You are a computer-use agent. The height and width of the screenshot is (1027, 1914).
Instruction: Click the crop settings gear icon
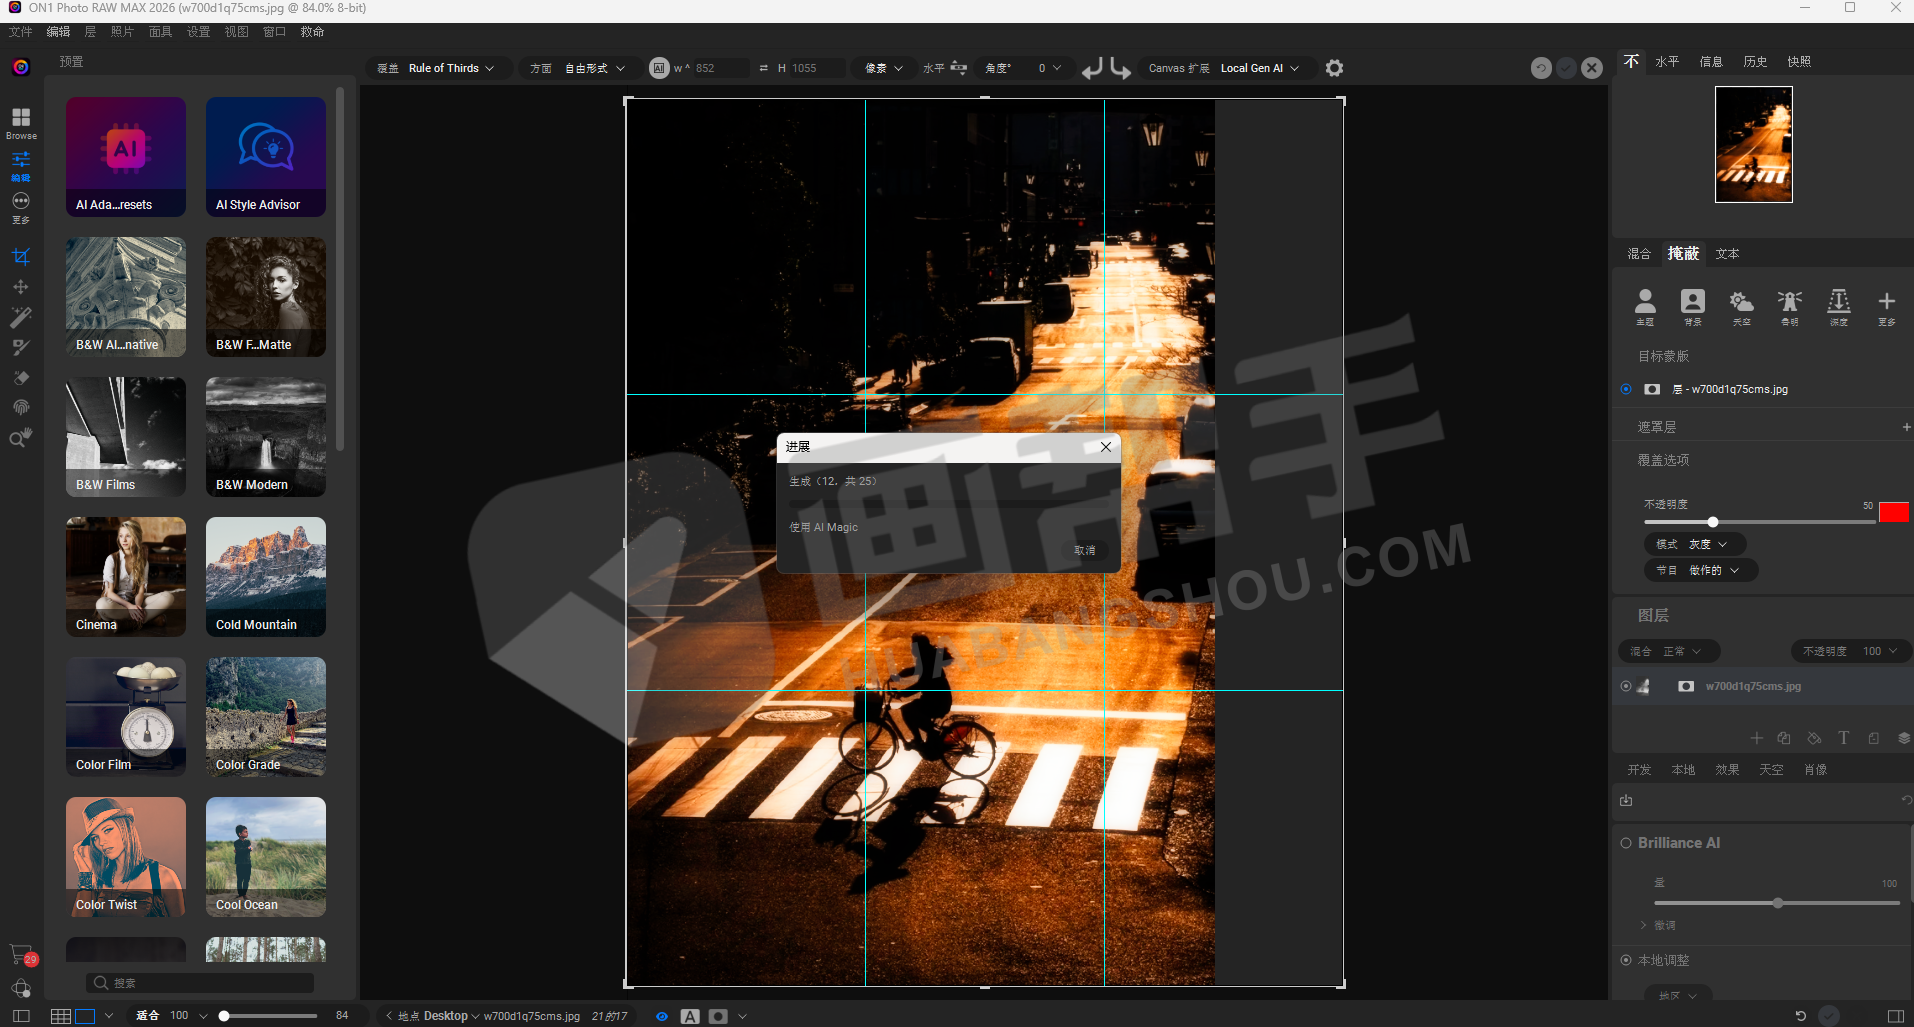click(x=1334, y=68)
